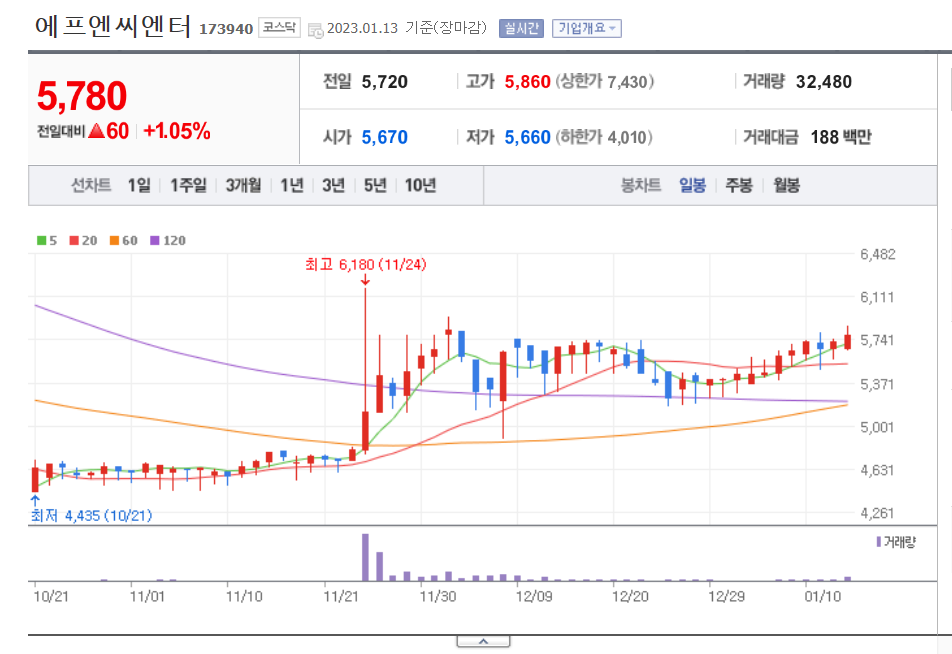
Task: Click the orange 60-day moving average swatch
Action: (x=114, y=240)
